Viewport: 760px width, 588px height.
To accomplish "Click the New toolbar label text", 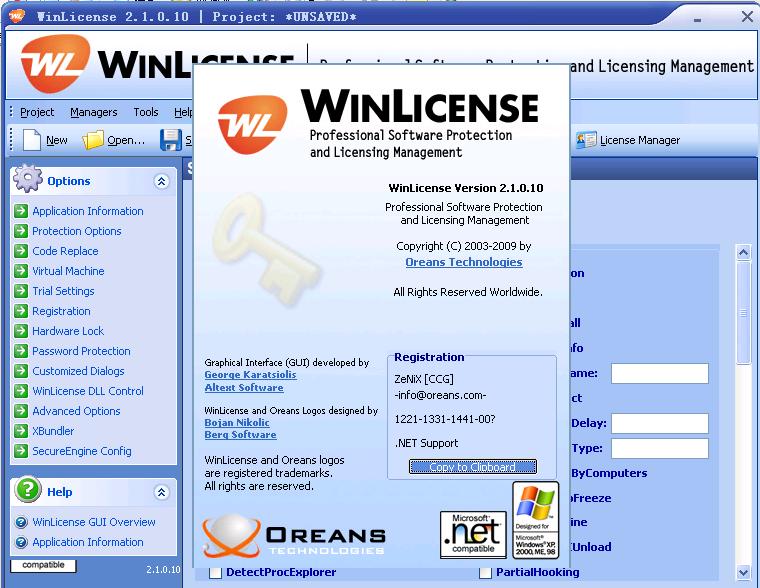I will pos(56,140).
